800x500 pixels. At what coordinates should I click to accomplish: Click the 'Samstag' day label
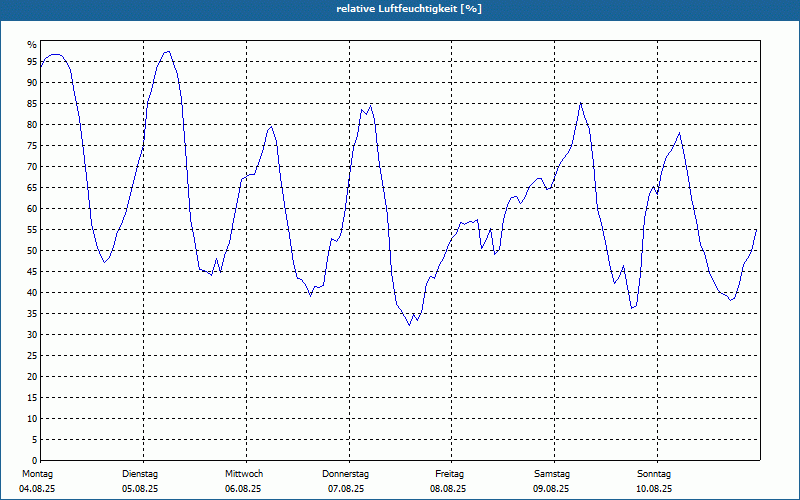tap(552, 474)
